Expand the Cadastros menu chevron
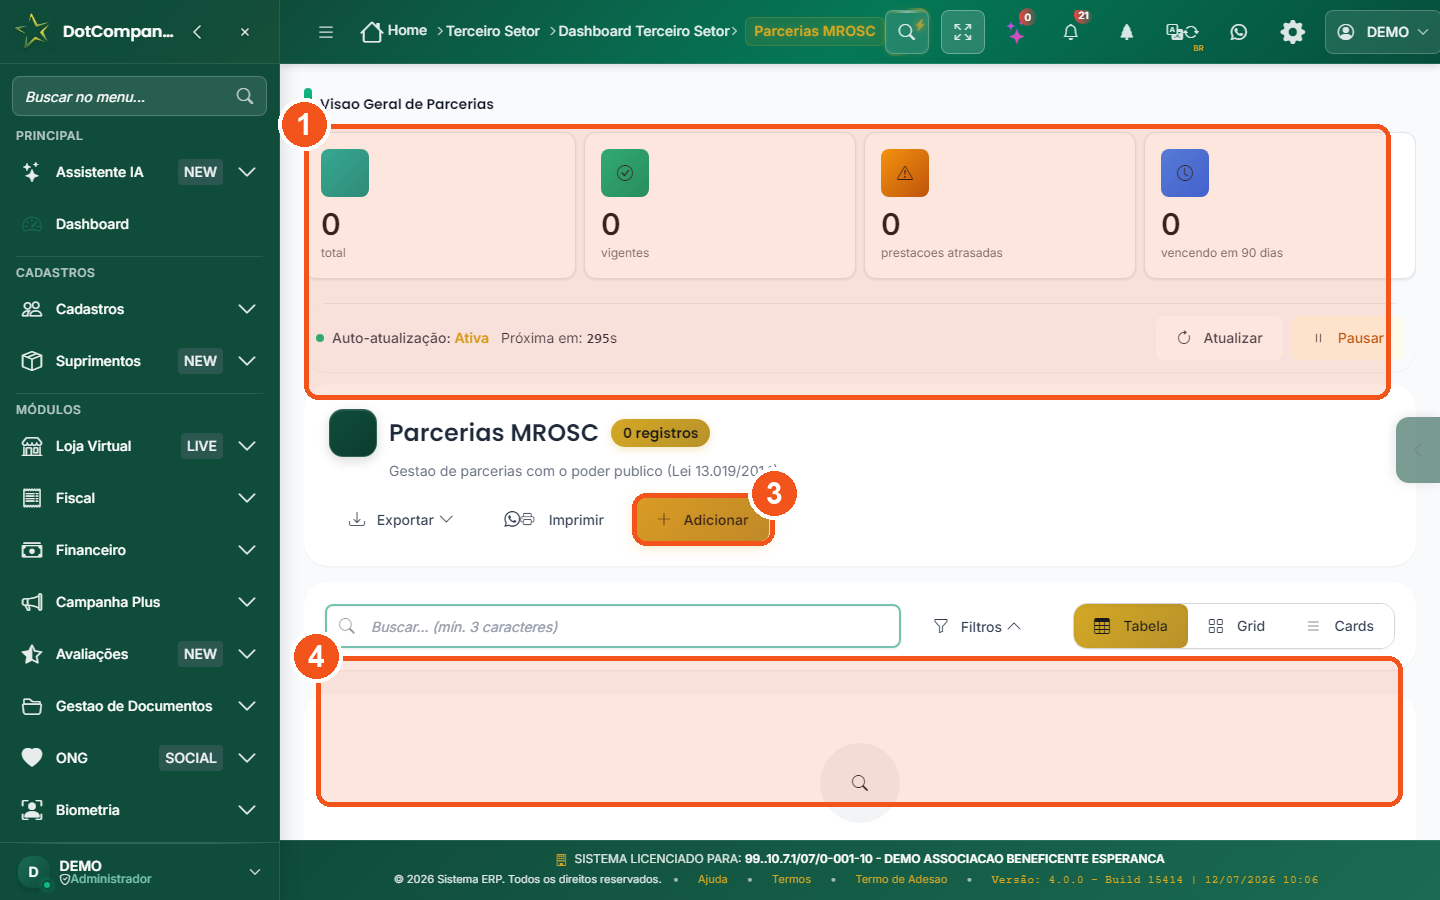The image size is (1440, 900). tap(247, 309)
